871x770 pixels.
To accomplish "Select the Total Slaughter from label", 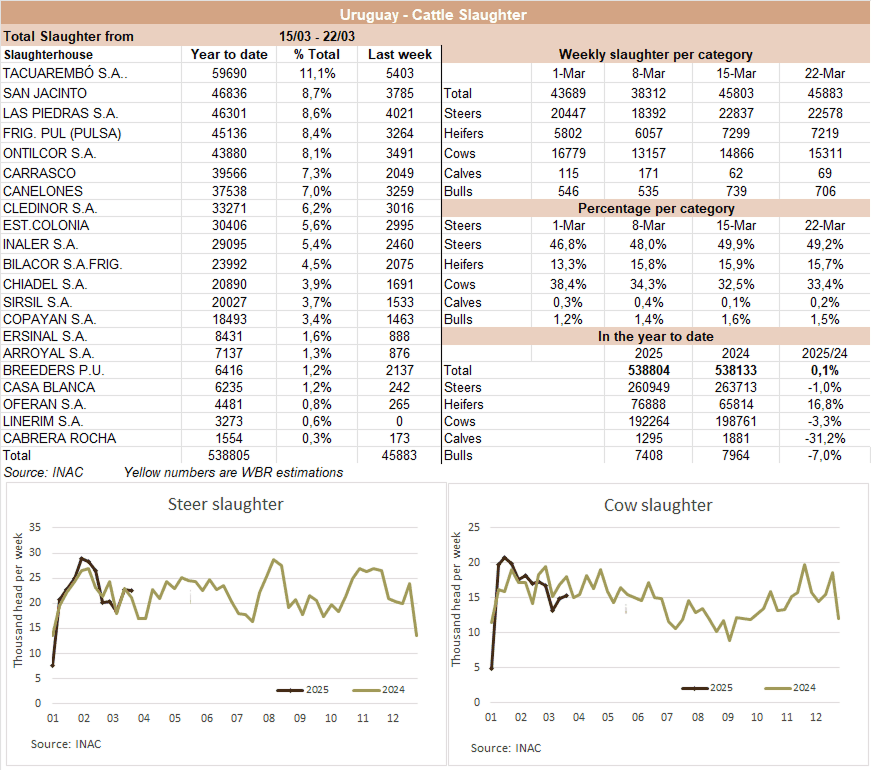I will 68,36.
